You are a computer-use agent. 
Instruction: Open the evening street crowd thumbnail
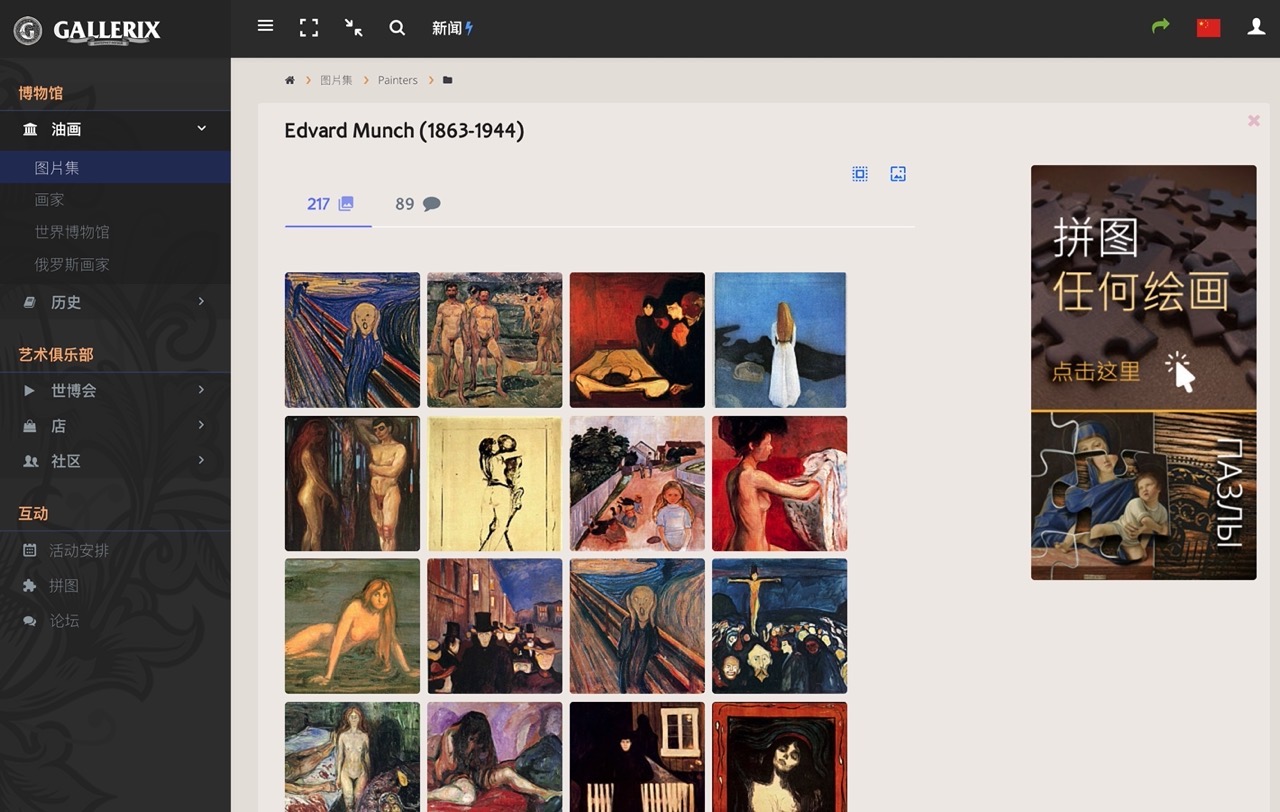point(495,626)
